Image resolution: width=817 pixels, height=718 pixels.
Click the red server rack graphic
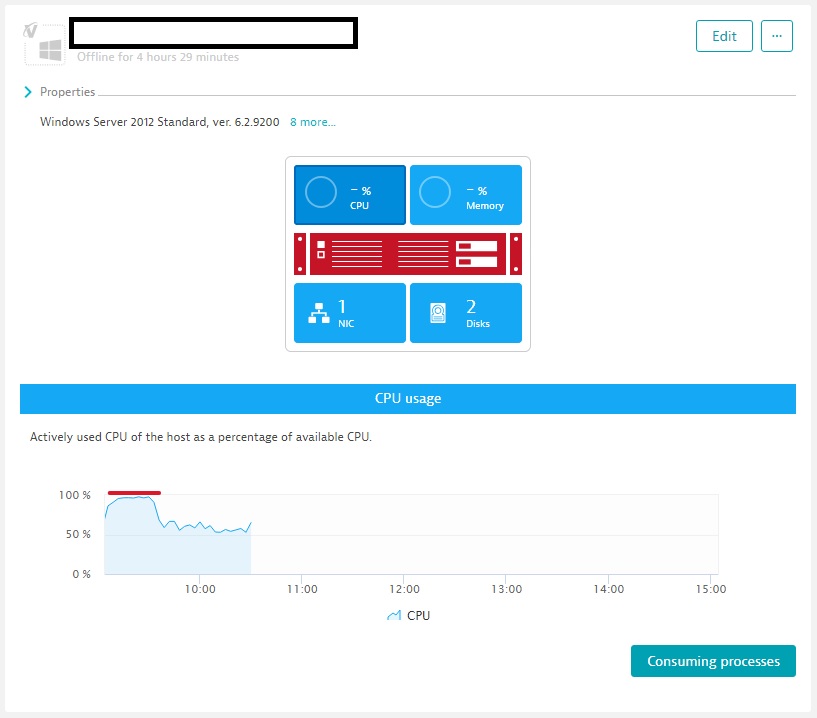point(408,254)
